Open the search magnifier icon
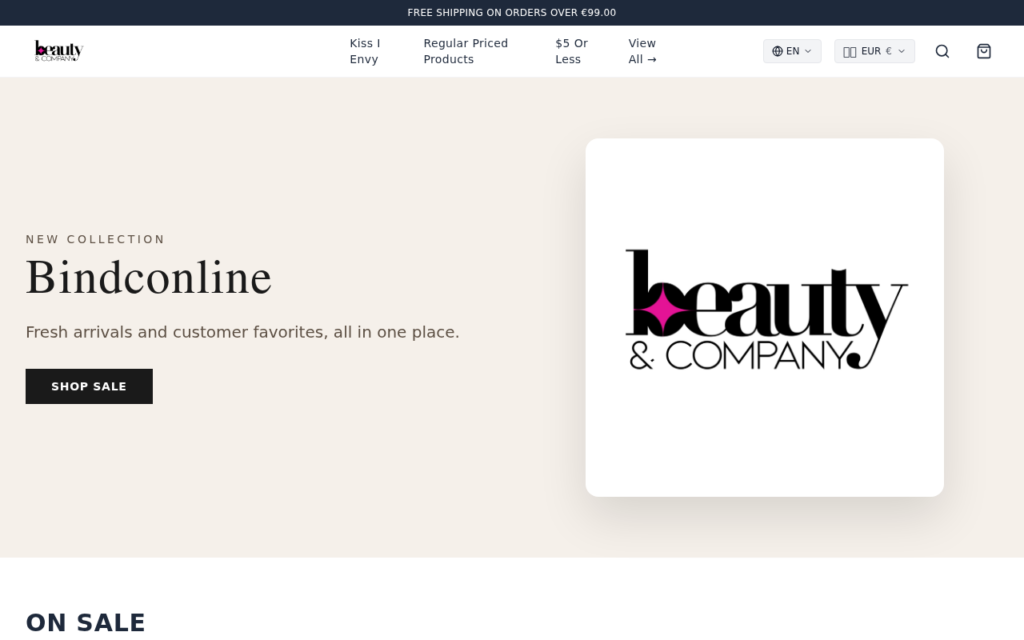Screen dimensions: 1024x640 [x=942, y=52]
